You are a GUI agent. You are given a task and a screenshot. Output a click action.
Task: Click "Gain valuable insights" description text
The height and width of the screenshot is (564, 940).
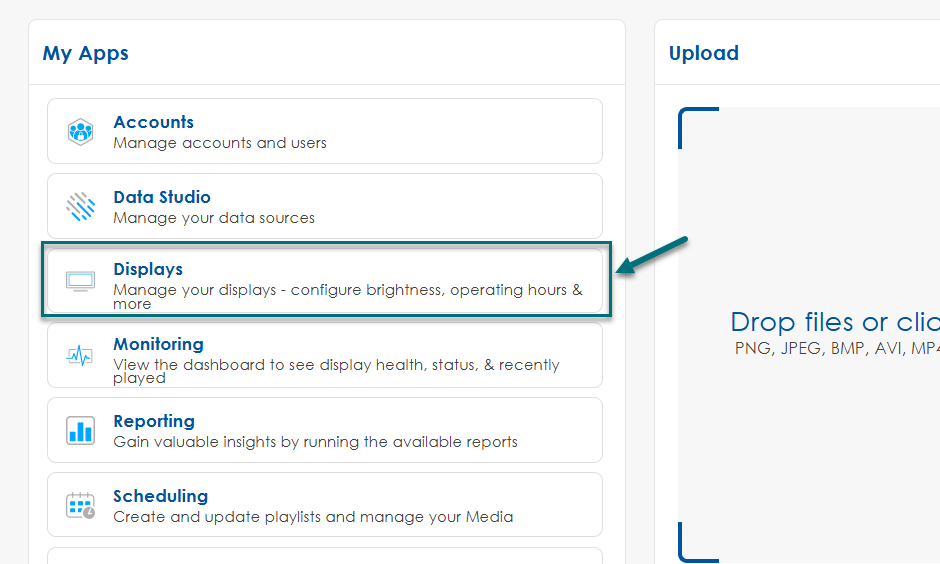(x=315, y=441)
